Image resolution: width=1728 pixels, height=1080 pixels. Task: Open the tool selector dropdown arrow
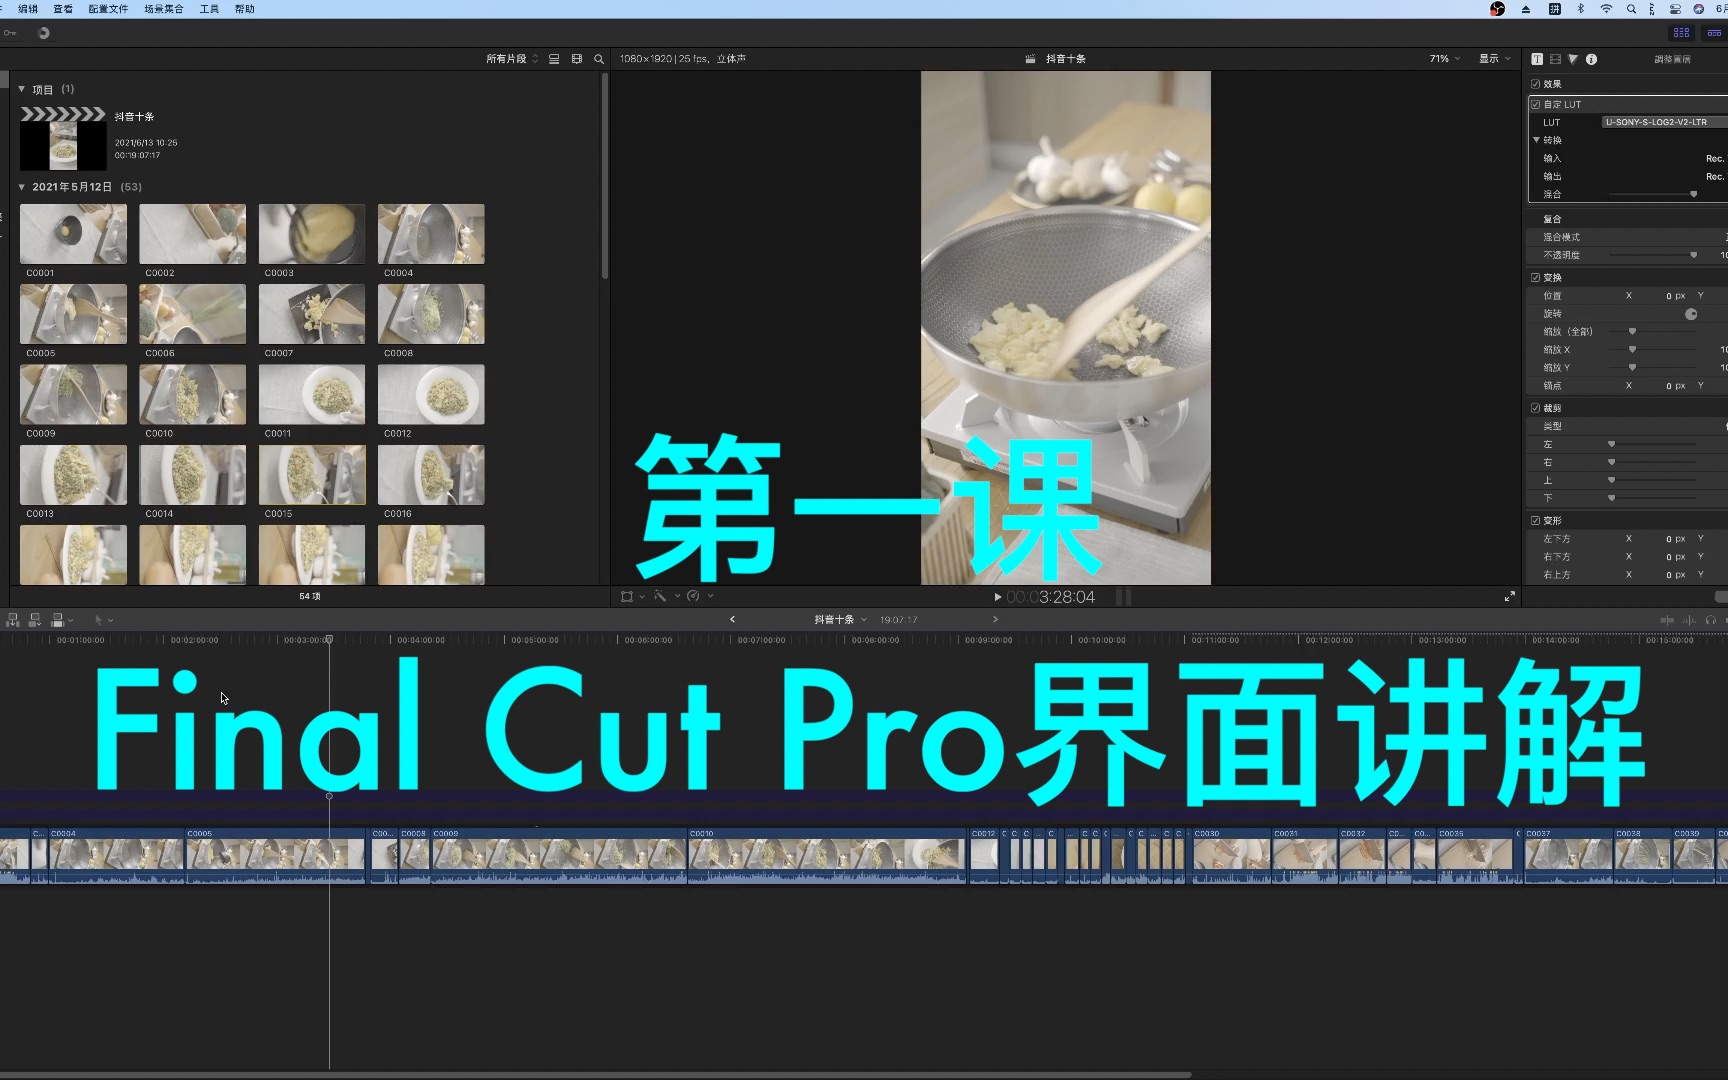(110, 620)
